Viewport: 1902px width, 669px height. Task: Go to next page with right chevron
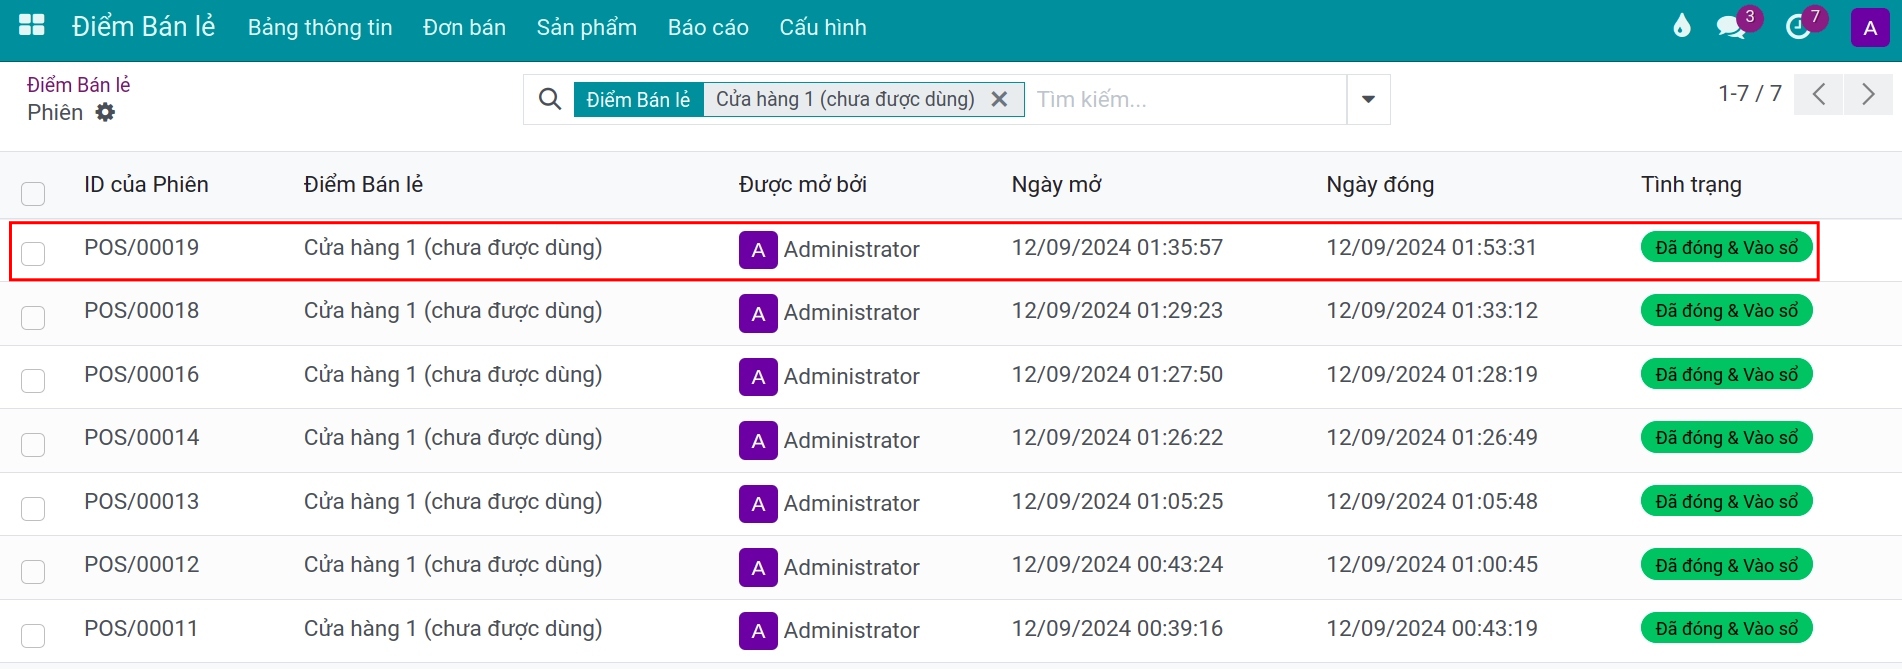click(1867, 95)
